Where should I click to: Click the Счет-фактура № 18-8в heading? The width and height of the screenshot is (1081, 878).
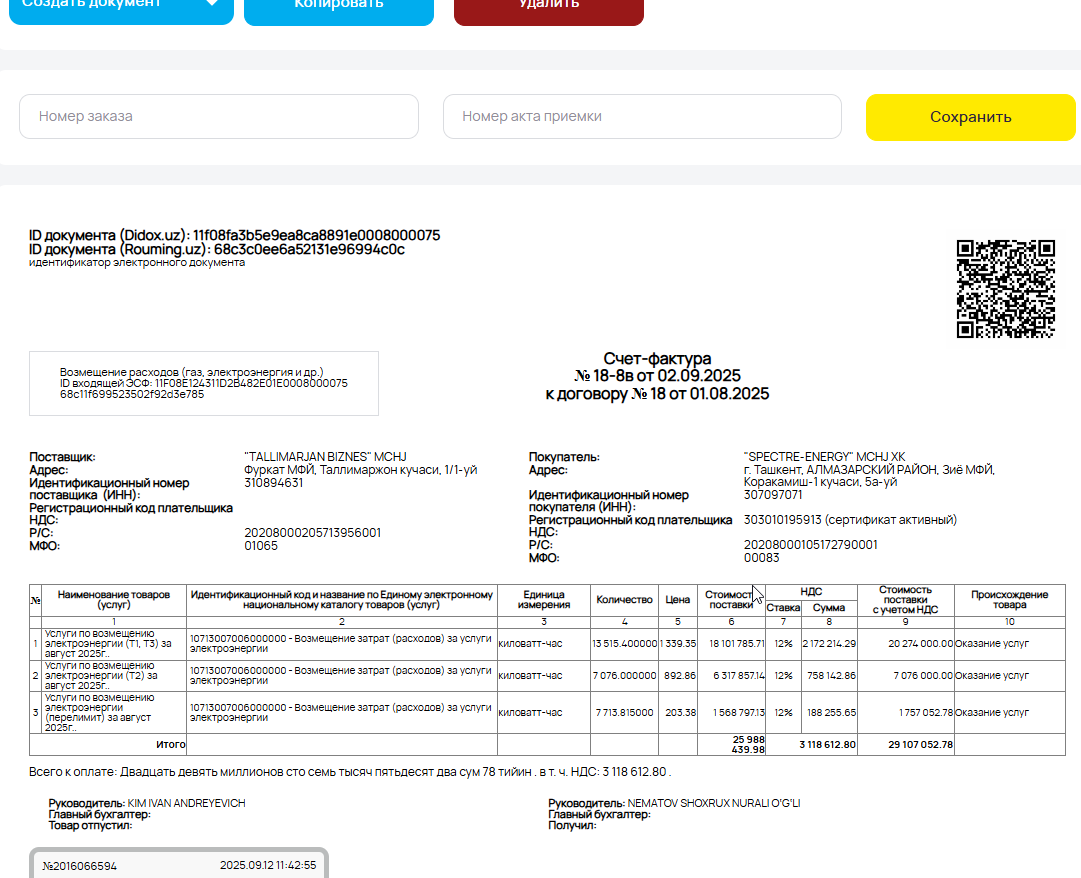[x=657, y=367]
